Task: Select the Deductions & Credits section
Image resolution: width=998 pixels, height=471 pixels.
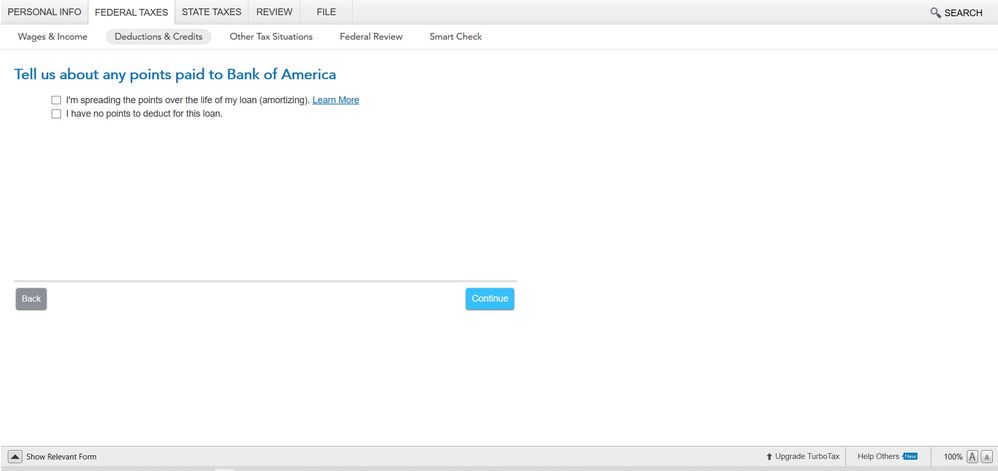Action: pyautogui.click(x=158, y=37)
